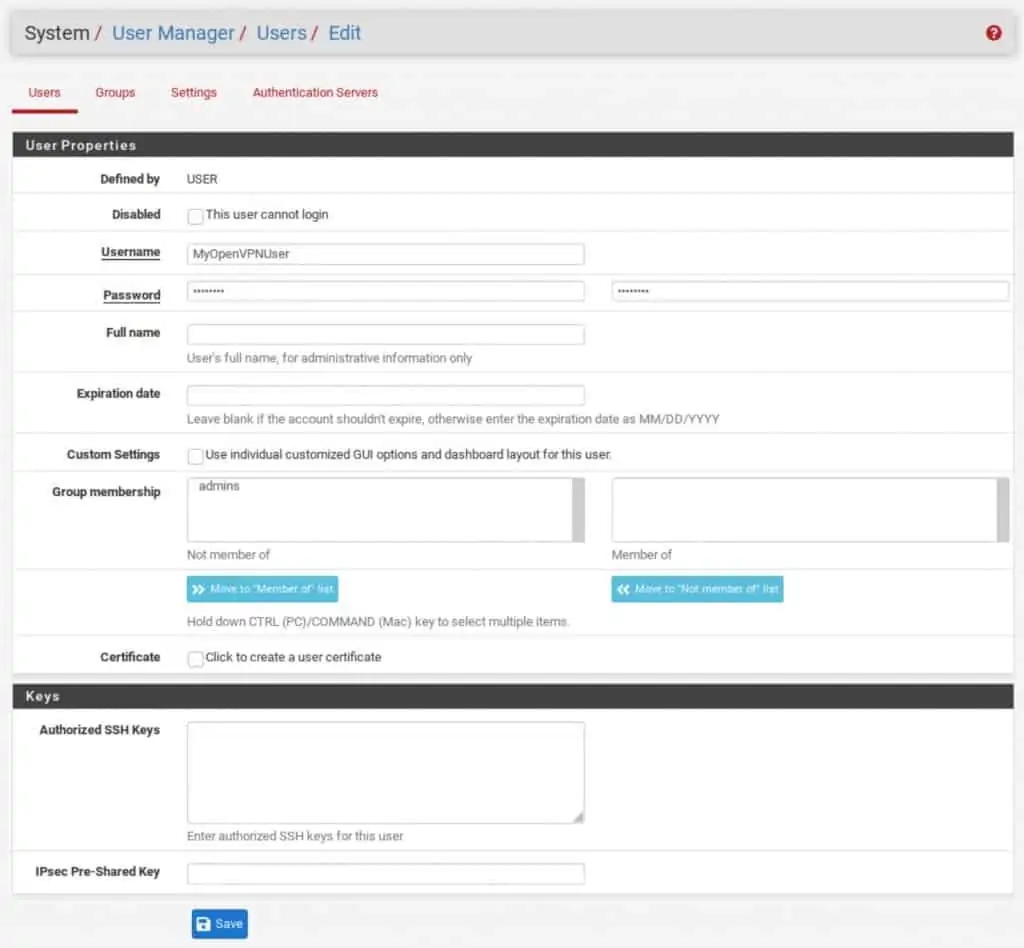The image size is (1024, 948).
Task: Click the Username input field
Action: tap(385, 254)
